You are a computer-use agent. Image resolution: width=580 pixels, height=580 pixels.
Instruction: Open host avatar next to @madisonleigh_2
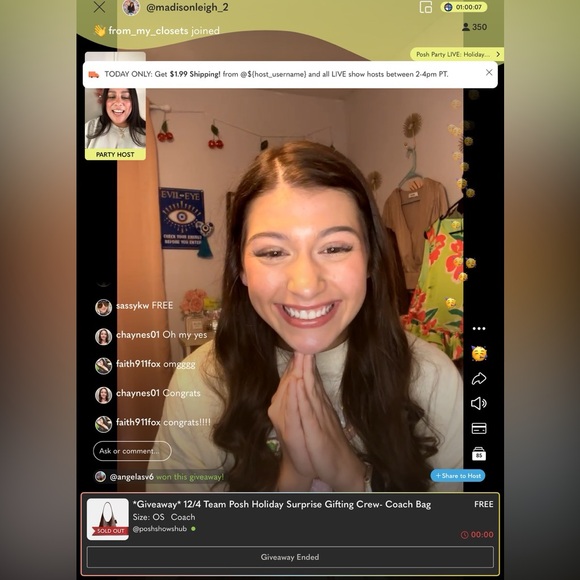tap(131, 7)
